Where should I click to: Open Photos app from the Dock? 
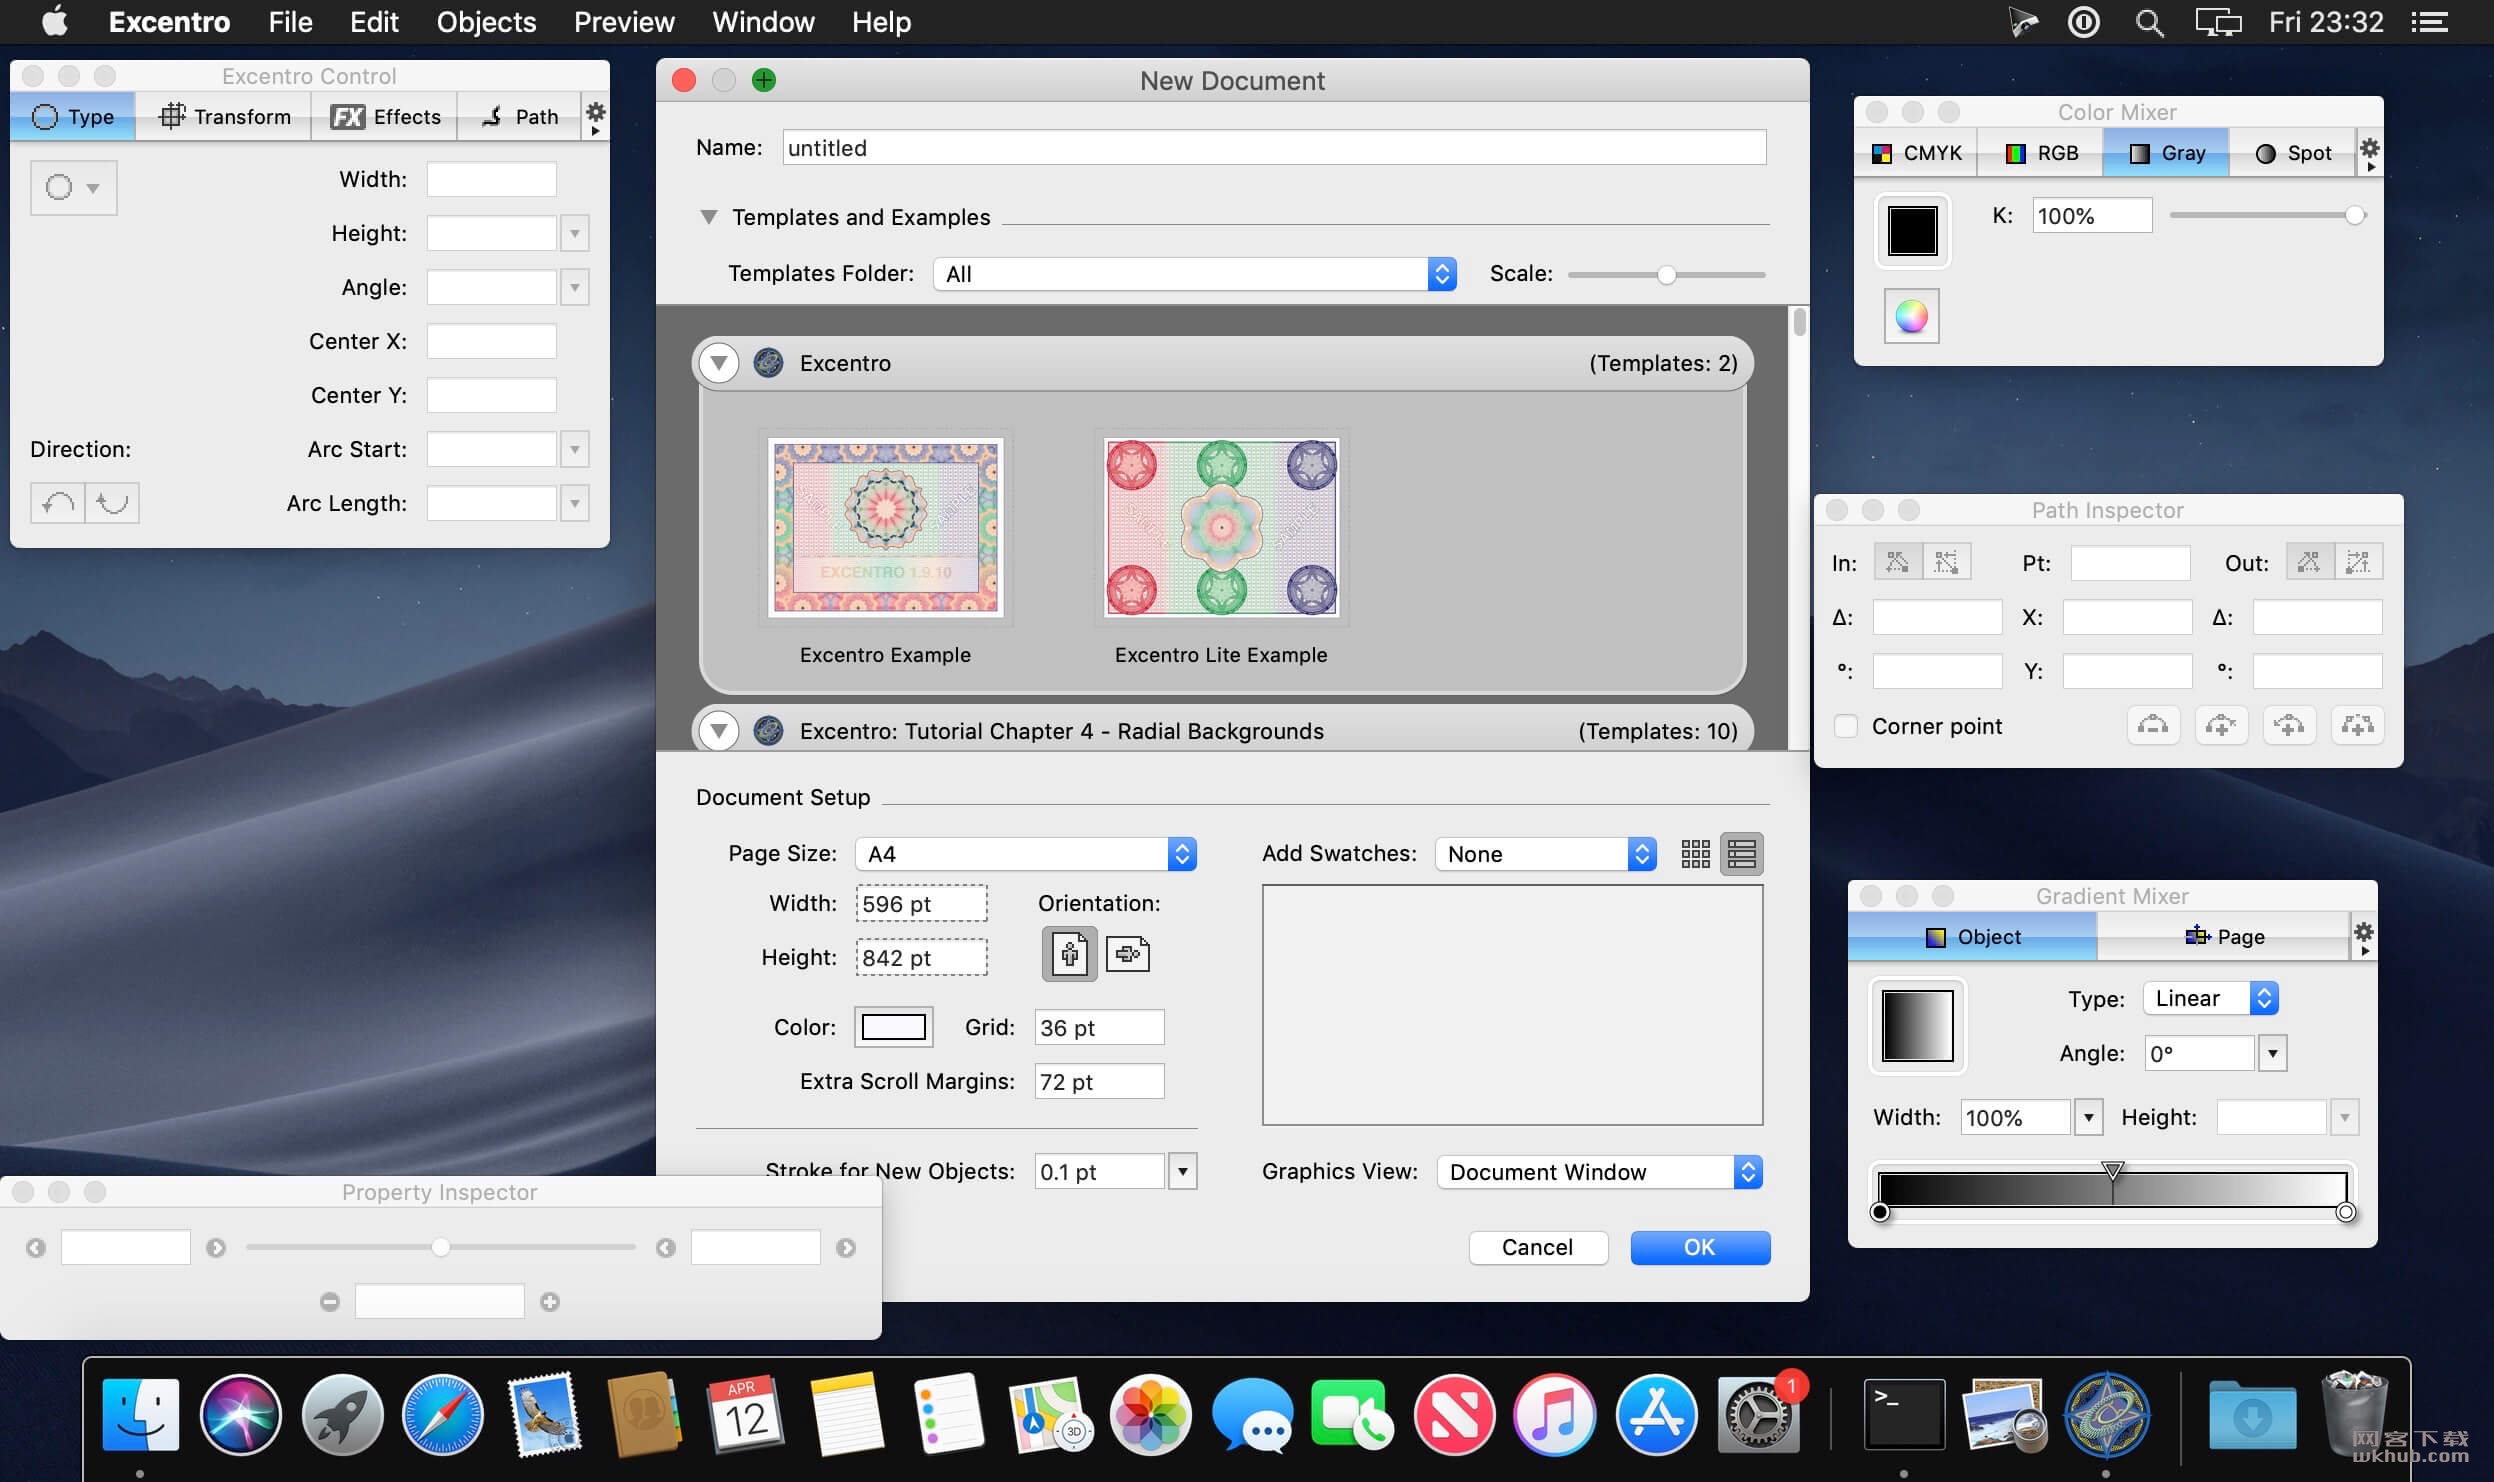coord(1150,1415)
